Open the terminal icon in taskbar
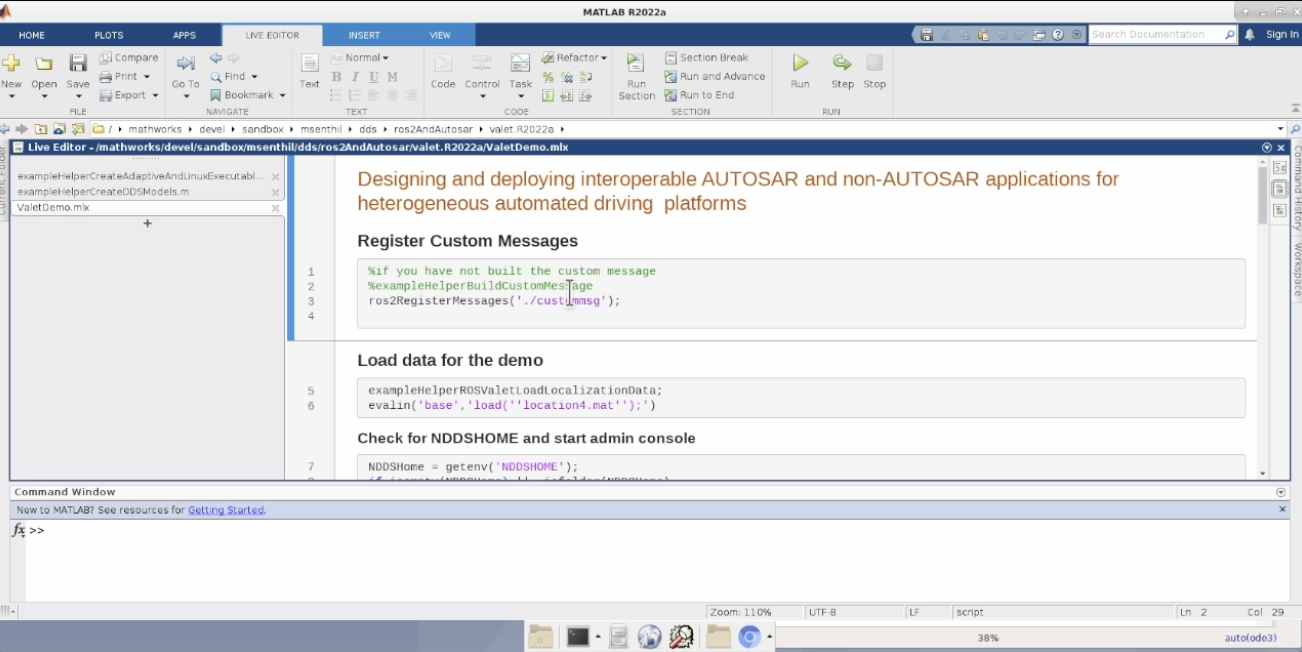Viewport: 1302px width, 652px height. tap(577, 636)
